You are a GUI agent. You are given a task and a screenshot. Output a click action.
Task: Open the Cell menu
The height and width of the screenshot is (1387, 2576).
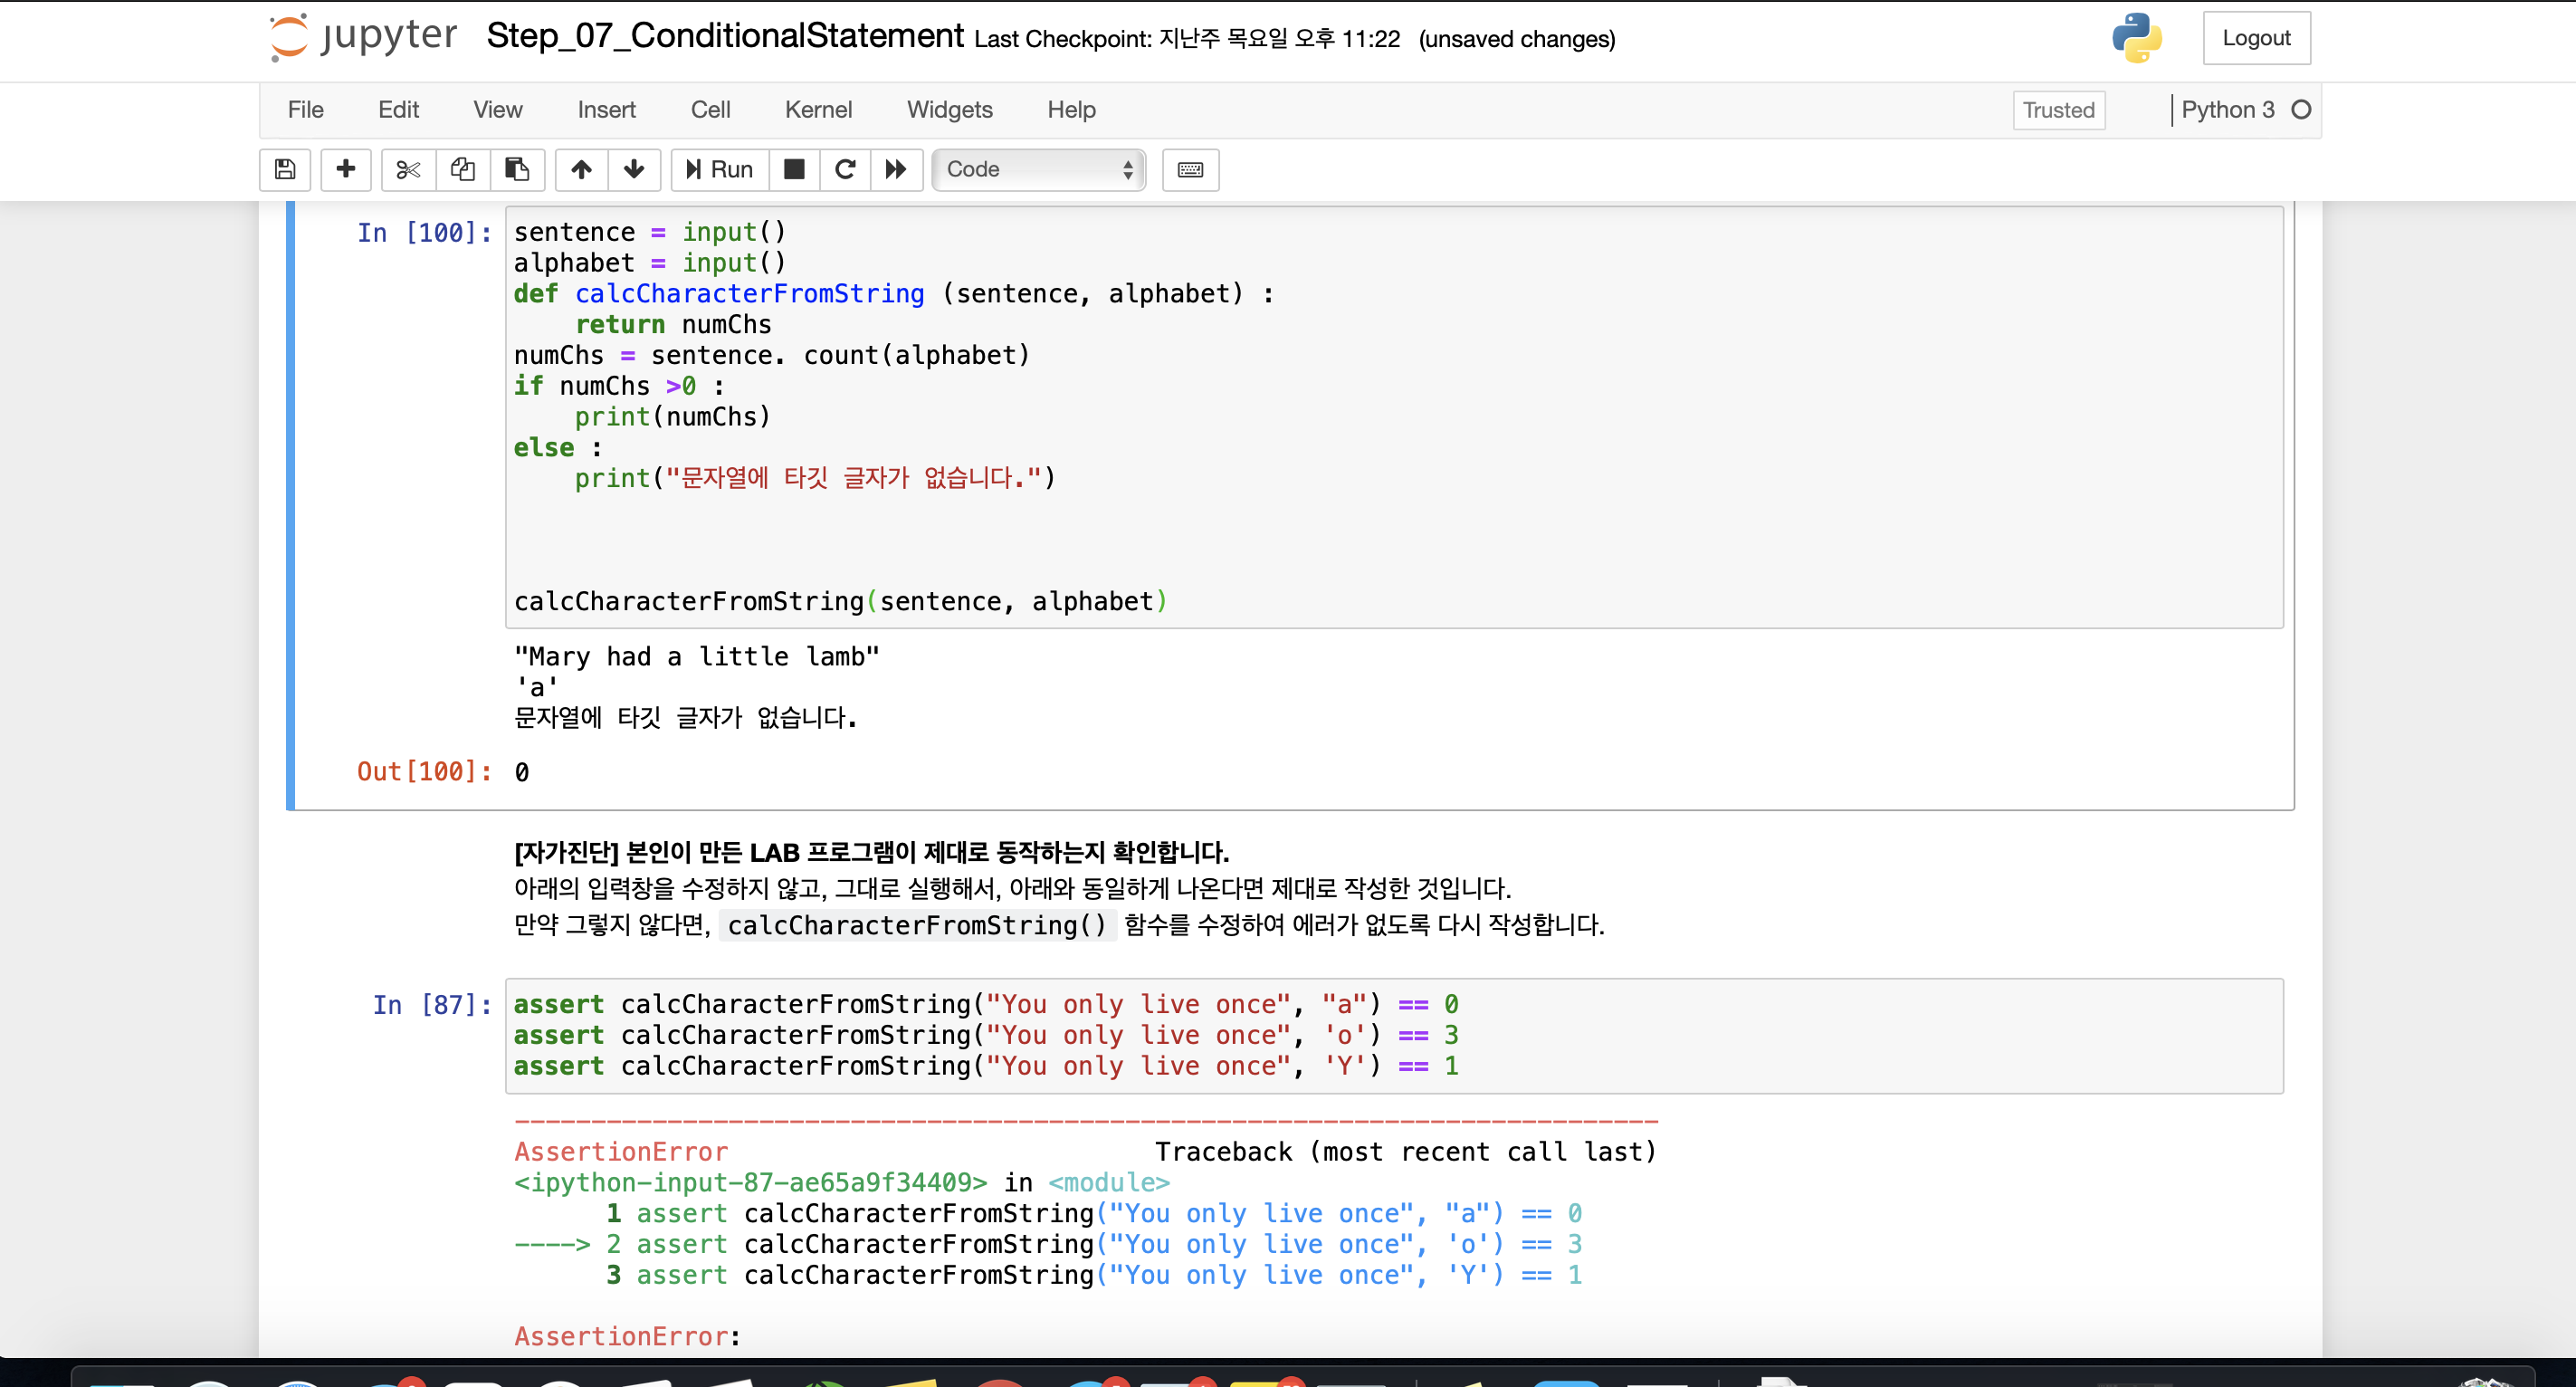(x=710, y=110)
